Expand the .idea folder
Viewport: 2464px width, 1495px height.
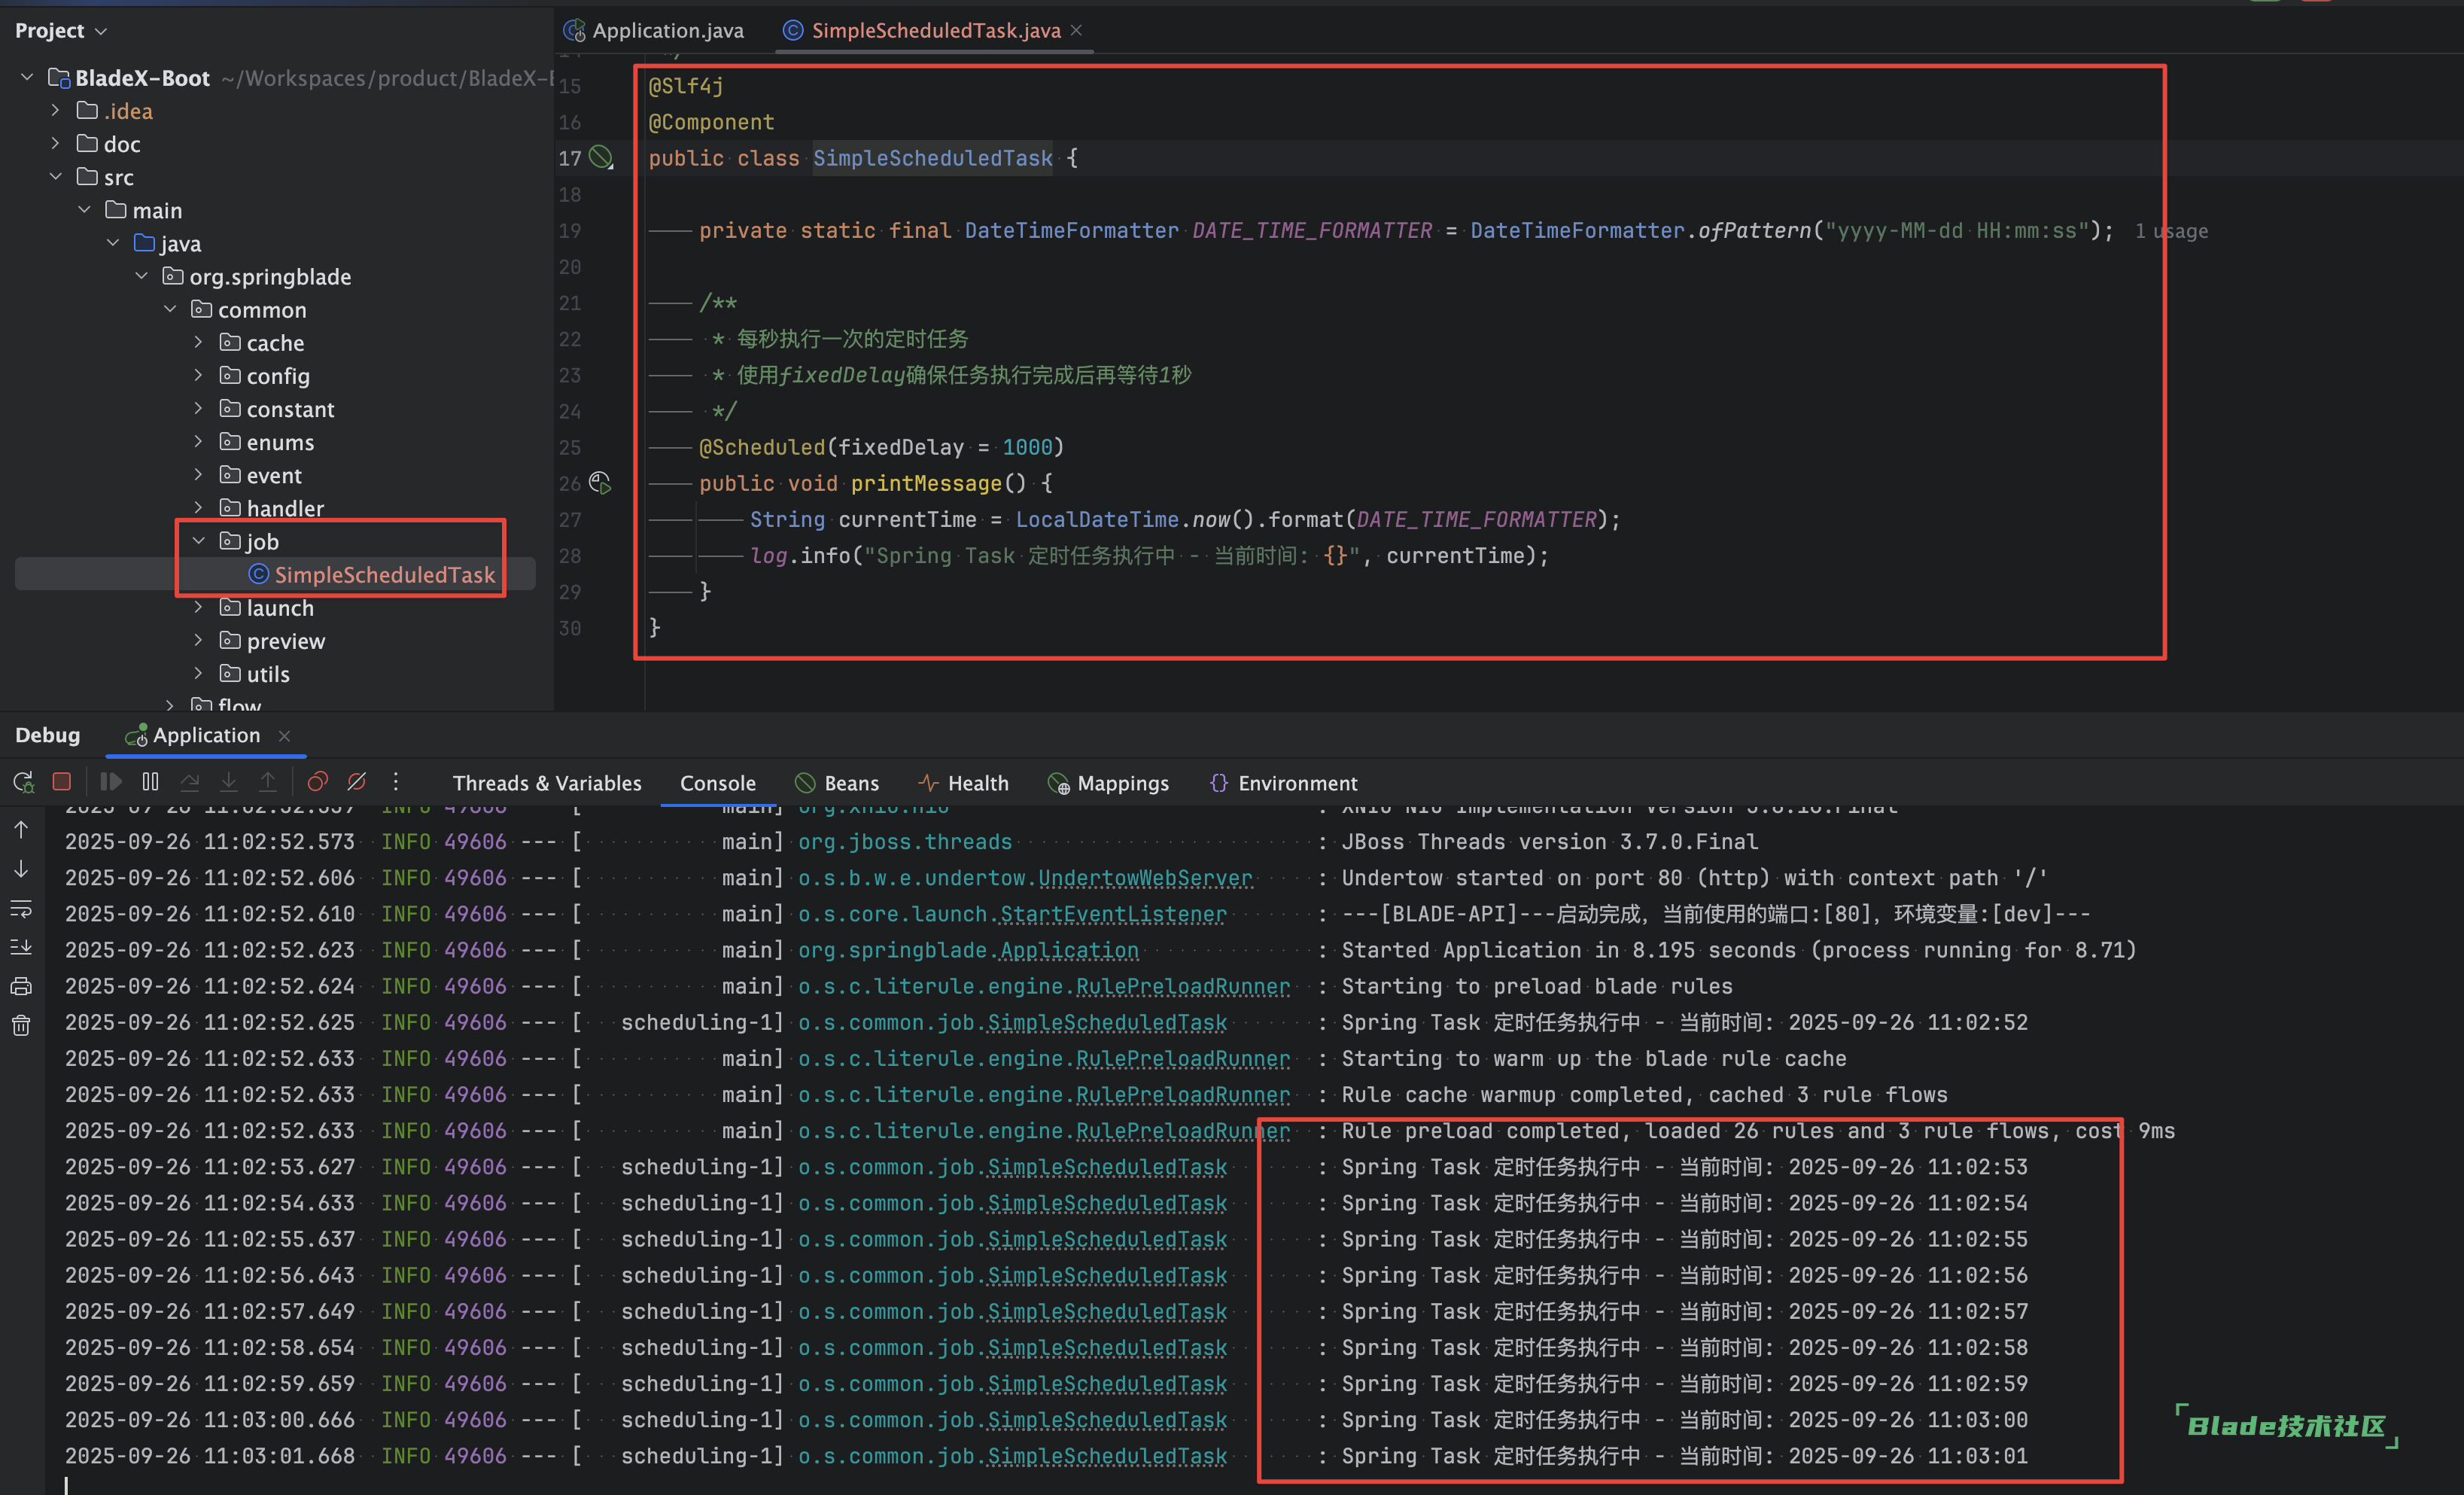(56, 110)
